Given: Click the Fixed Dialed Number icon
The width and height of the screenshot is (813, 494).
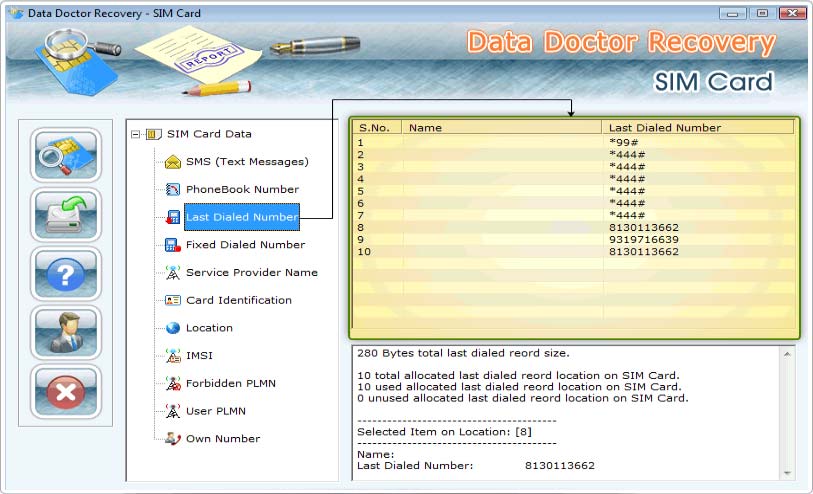Looking at the screenshot, I should tap(173, 245).
